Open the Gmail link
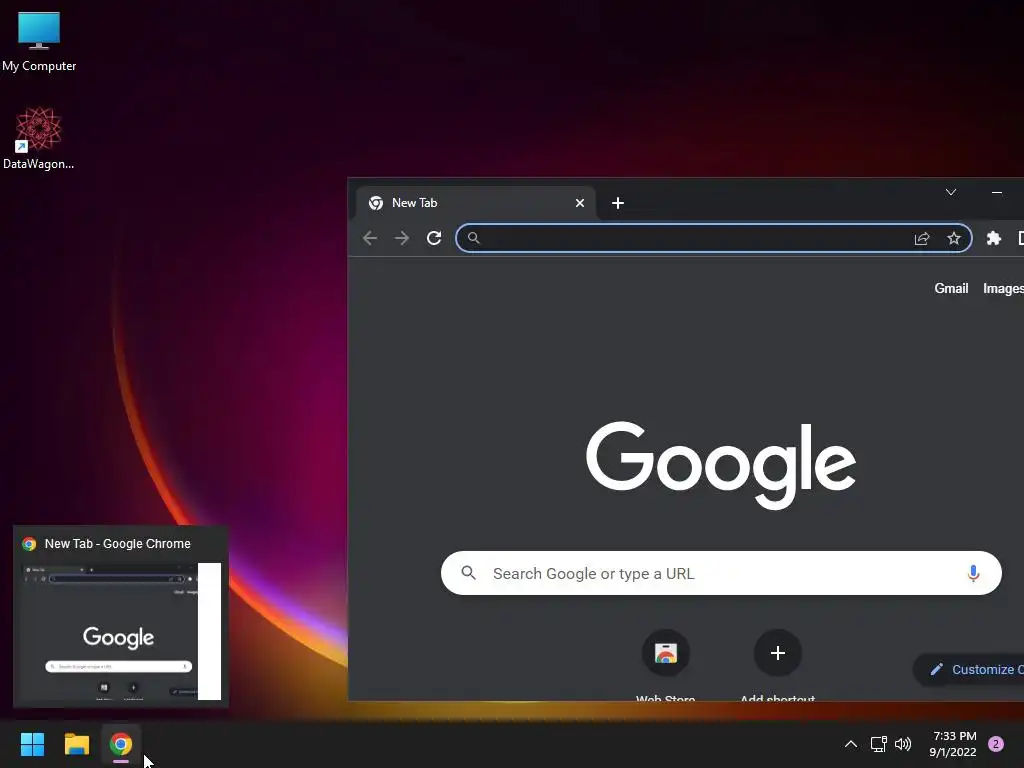 tap(951, 288)
